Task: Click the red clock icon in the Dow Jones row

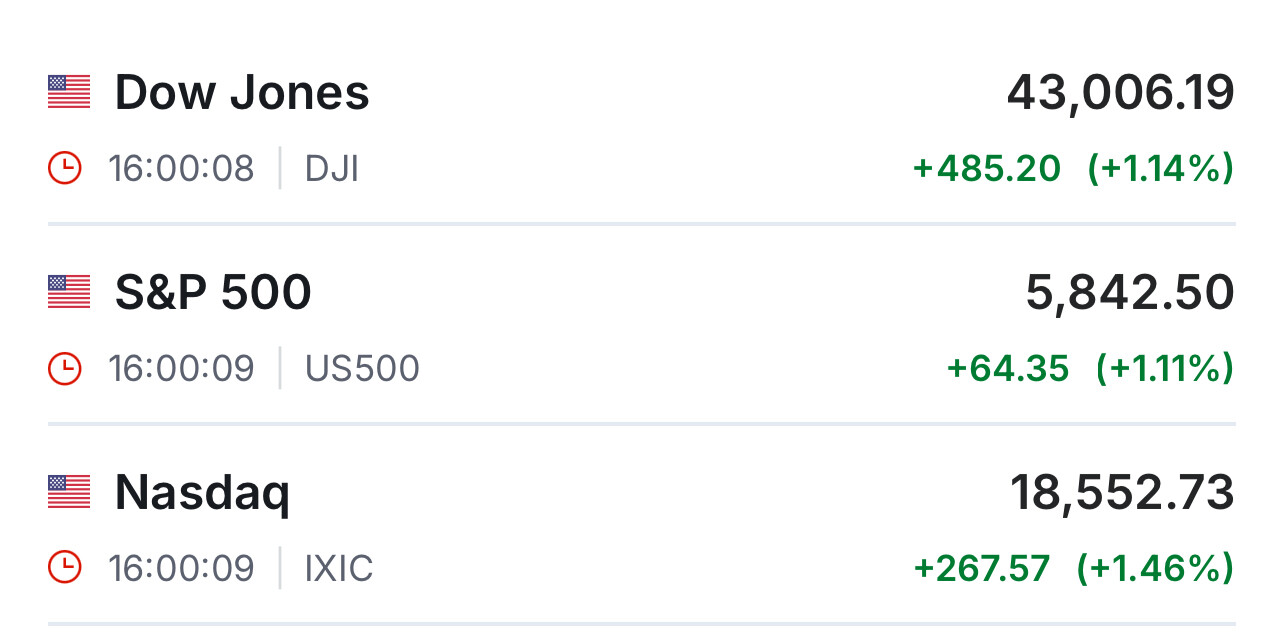Action: (65, 168)
